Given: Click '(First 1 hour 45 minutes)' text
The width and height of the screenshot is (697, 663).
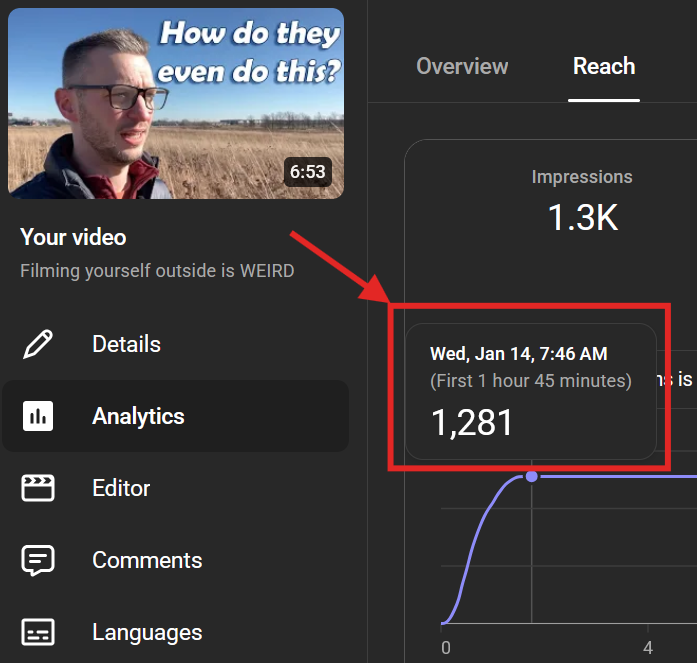Looking at the screenshot, I should click(x=531, y=381).
